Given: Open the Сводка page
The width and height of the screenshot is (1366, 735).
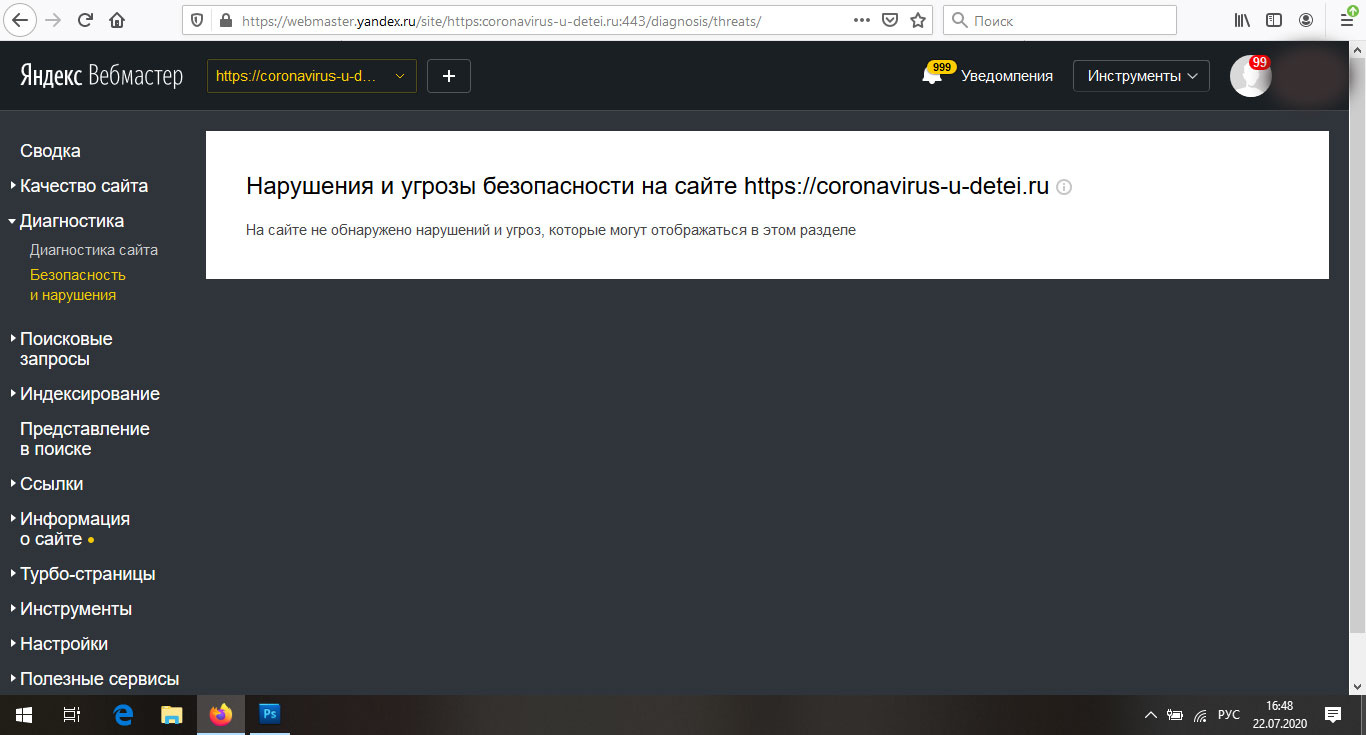Looking at the screenshot, I should pos(50,151).
